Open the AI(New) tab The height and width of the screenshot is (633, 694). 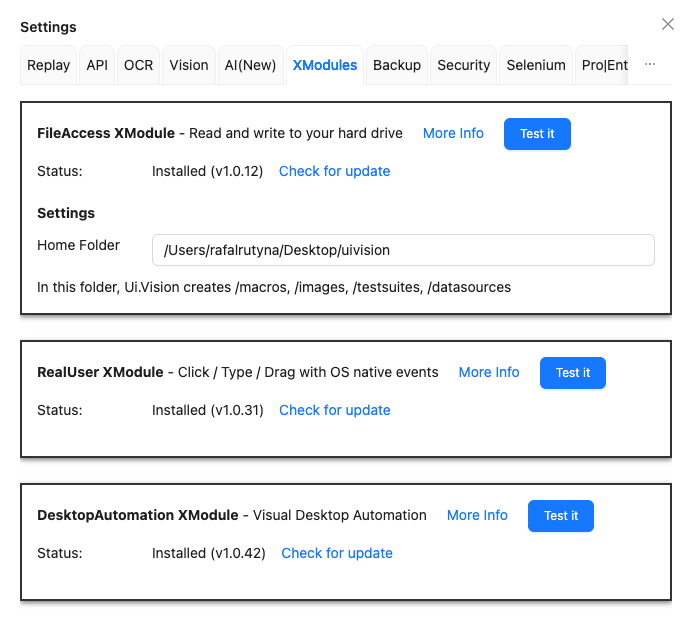pyautogui.click(x=250, y=65)
